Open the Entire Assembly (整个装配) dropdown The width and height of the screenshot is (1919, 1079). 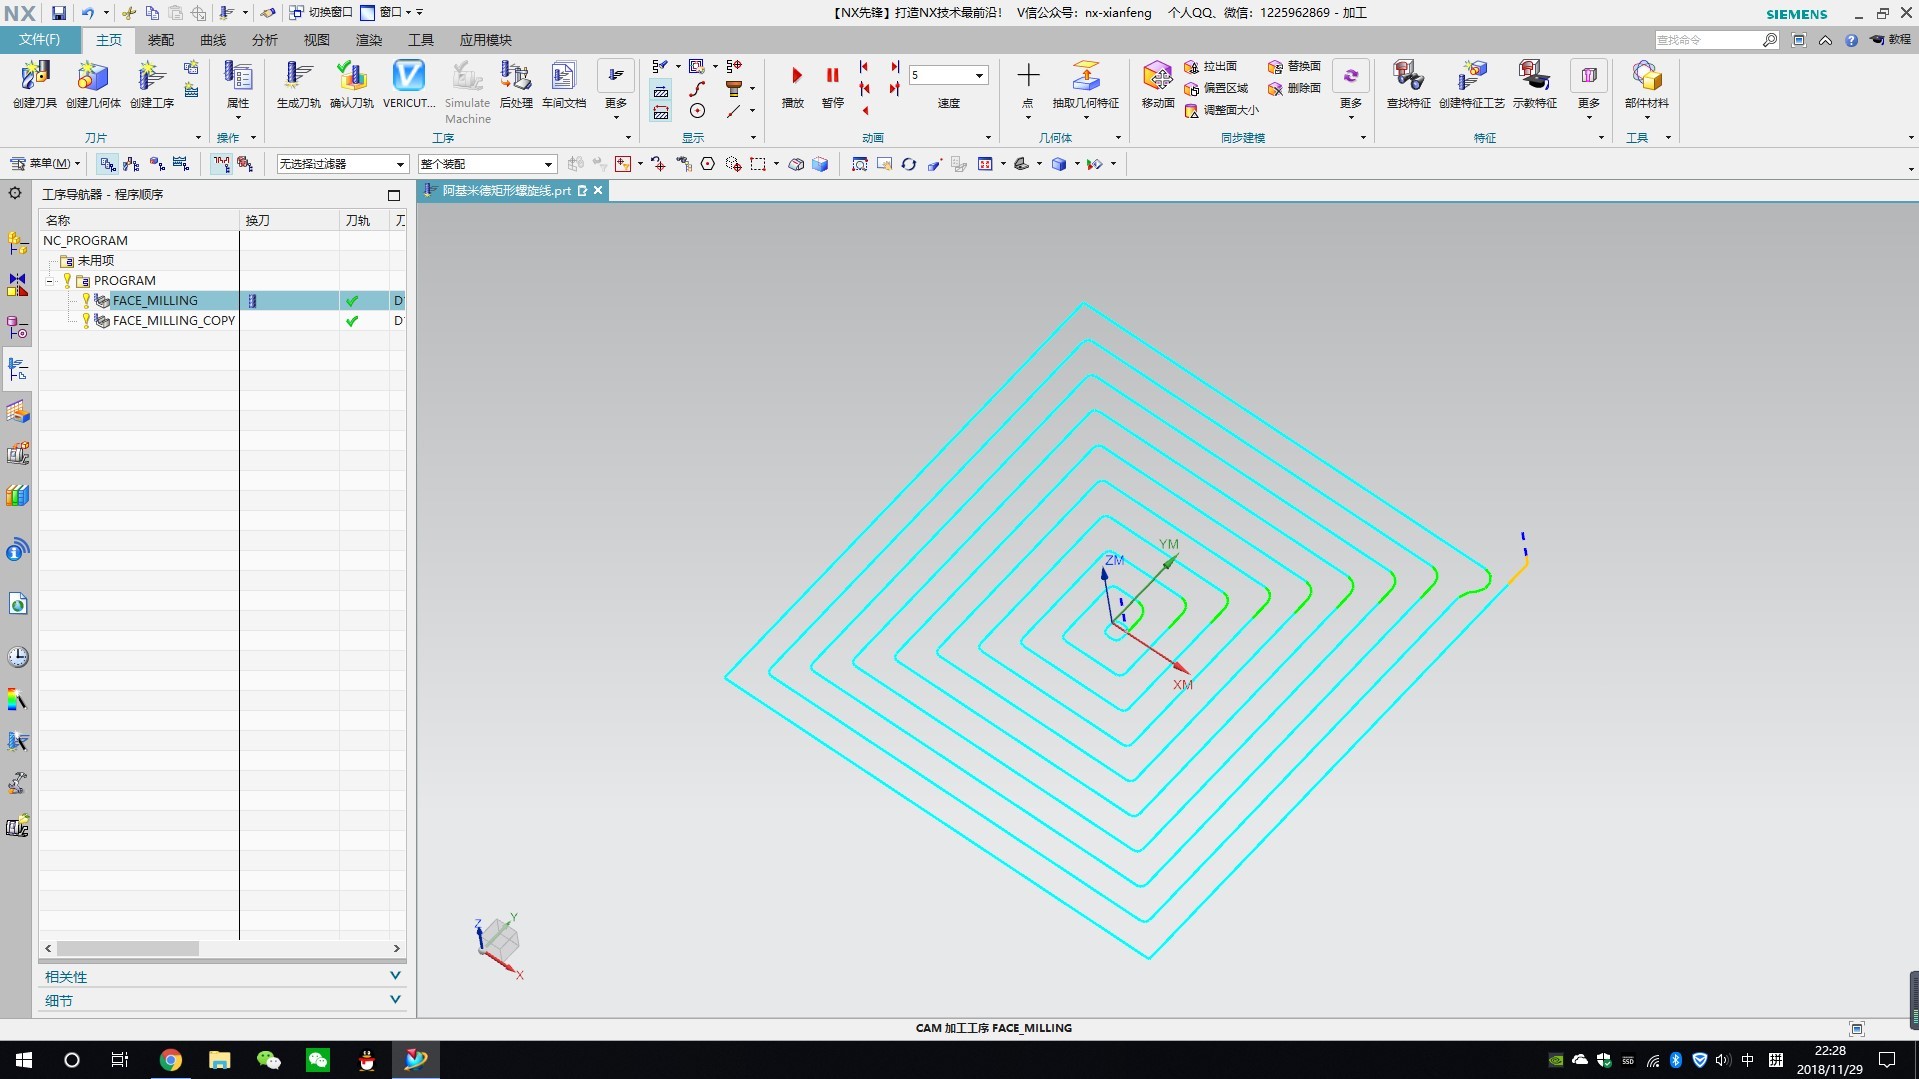pos(487,164)
